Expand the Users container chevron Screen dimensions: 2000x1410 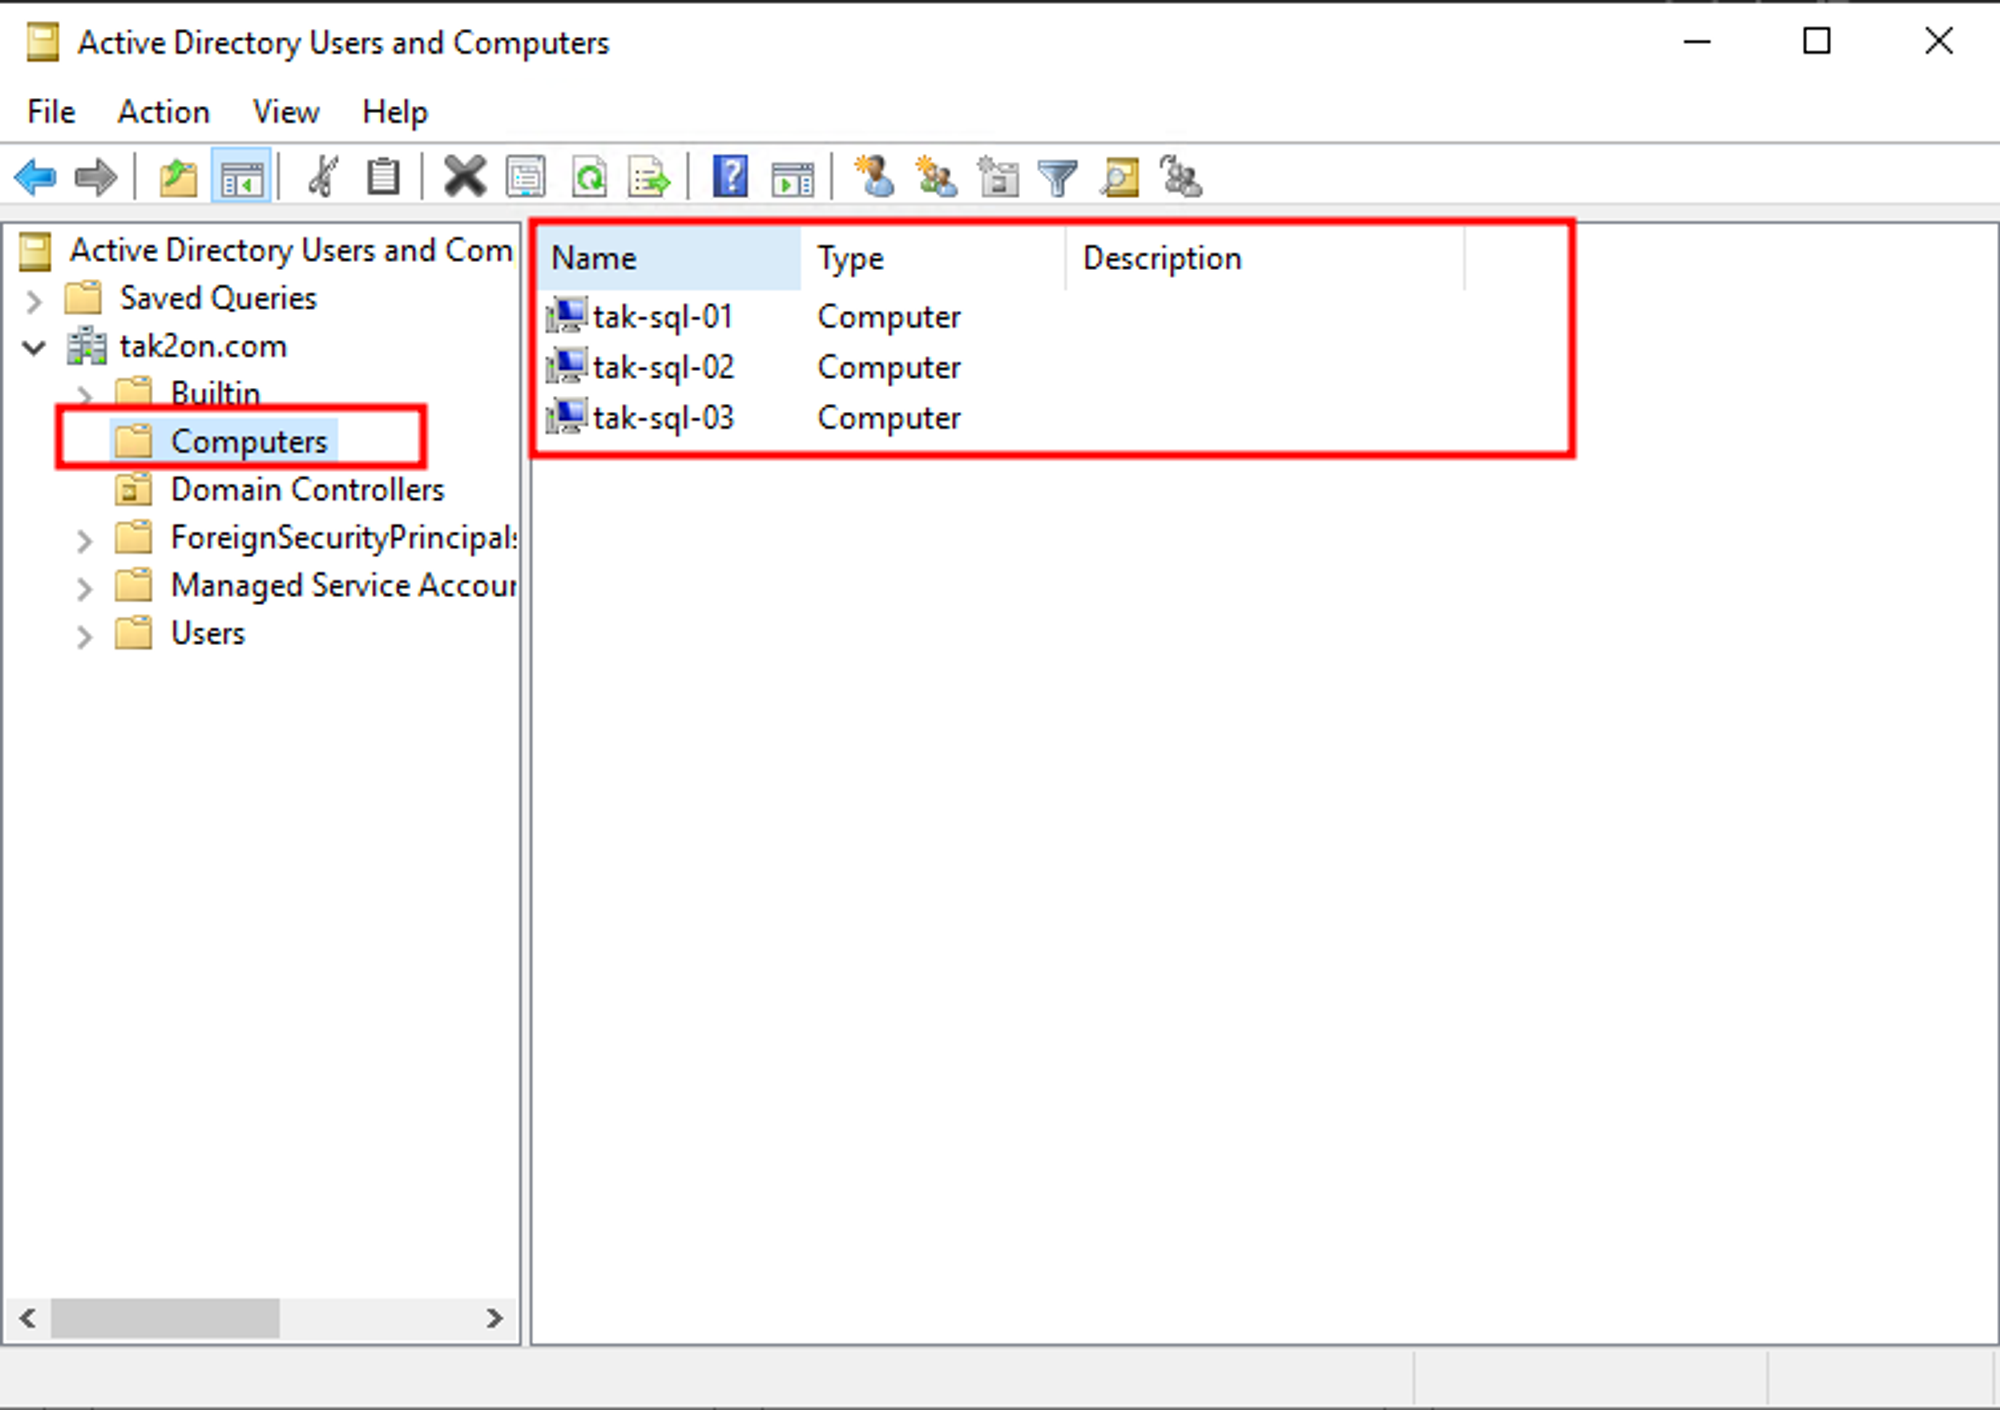point(85,635)
